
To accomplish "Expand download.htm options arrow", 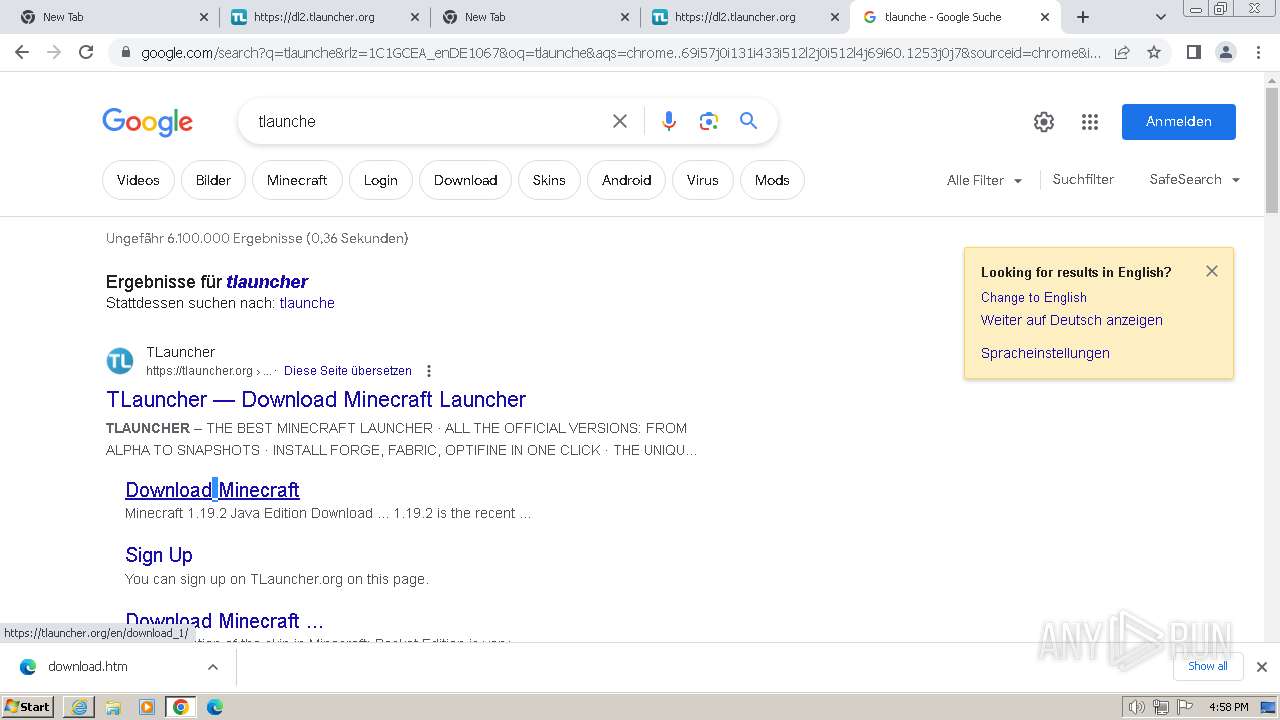I will pos(212,667).
